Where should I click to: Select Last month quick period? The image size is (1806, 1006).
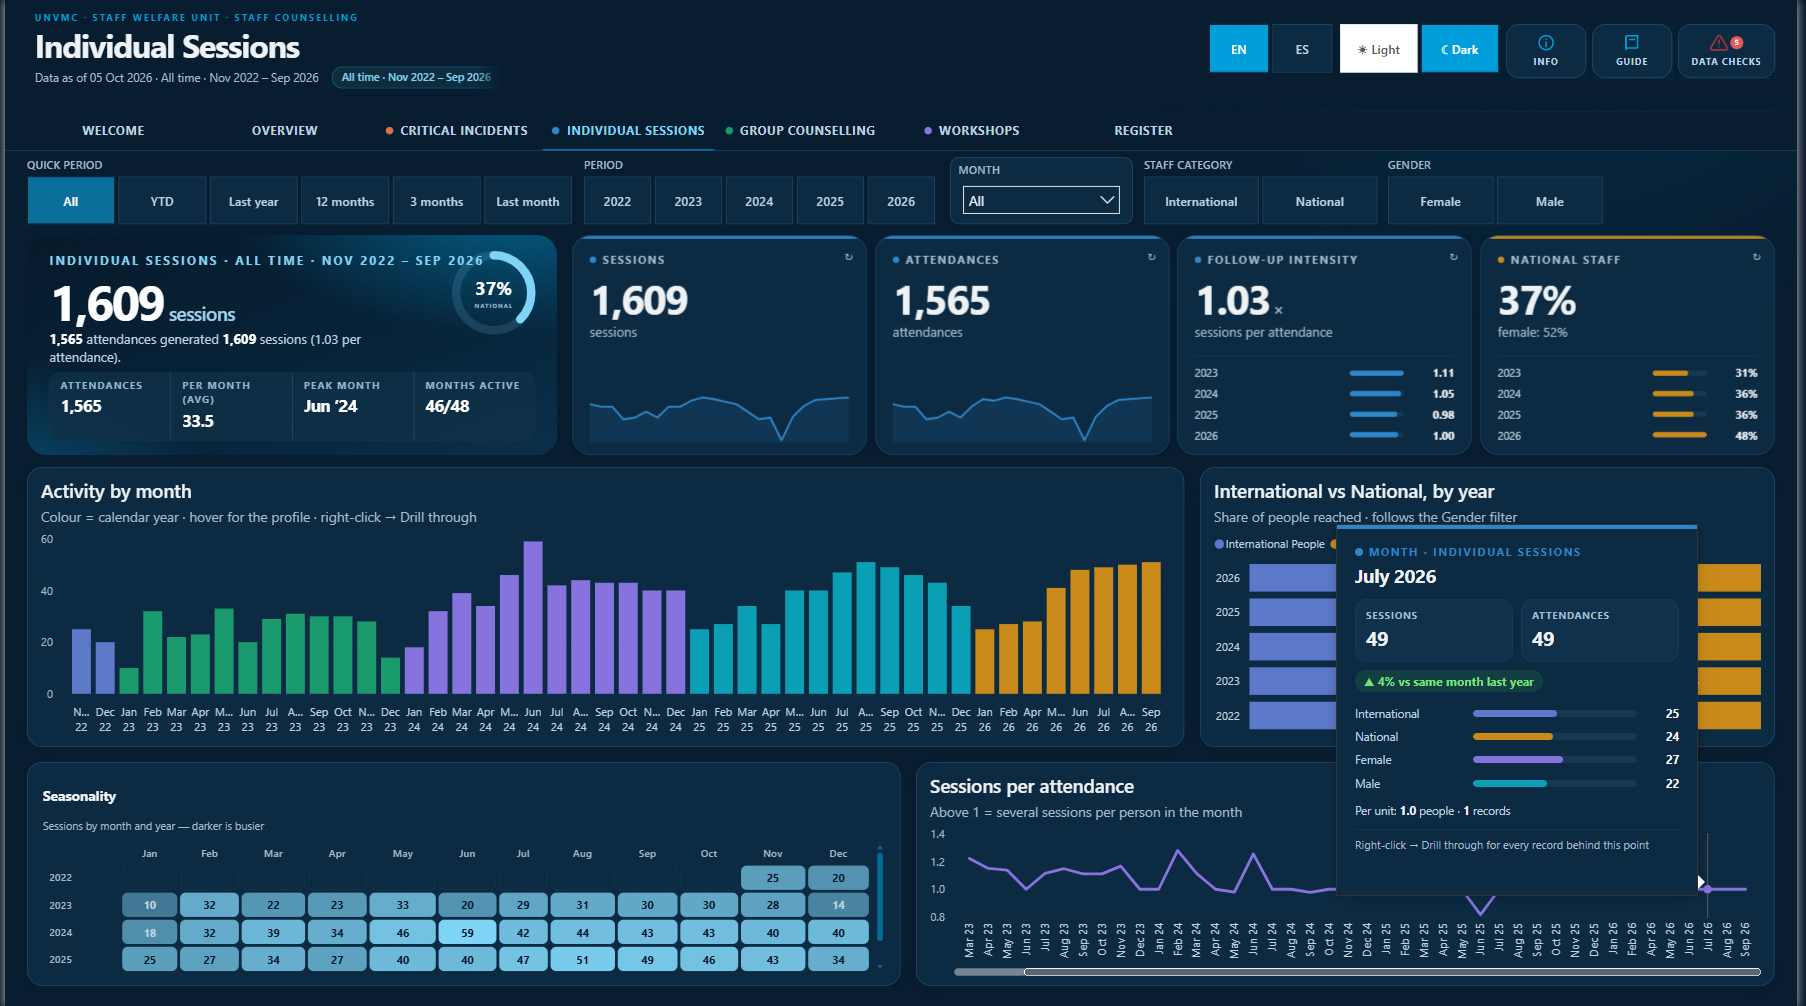tap(528, 201)
